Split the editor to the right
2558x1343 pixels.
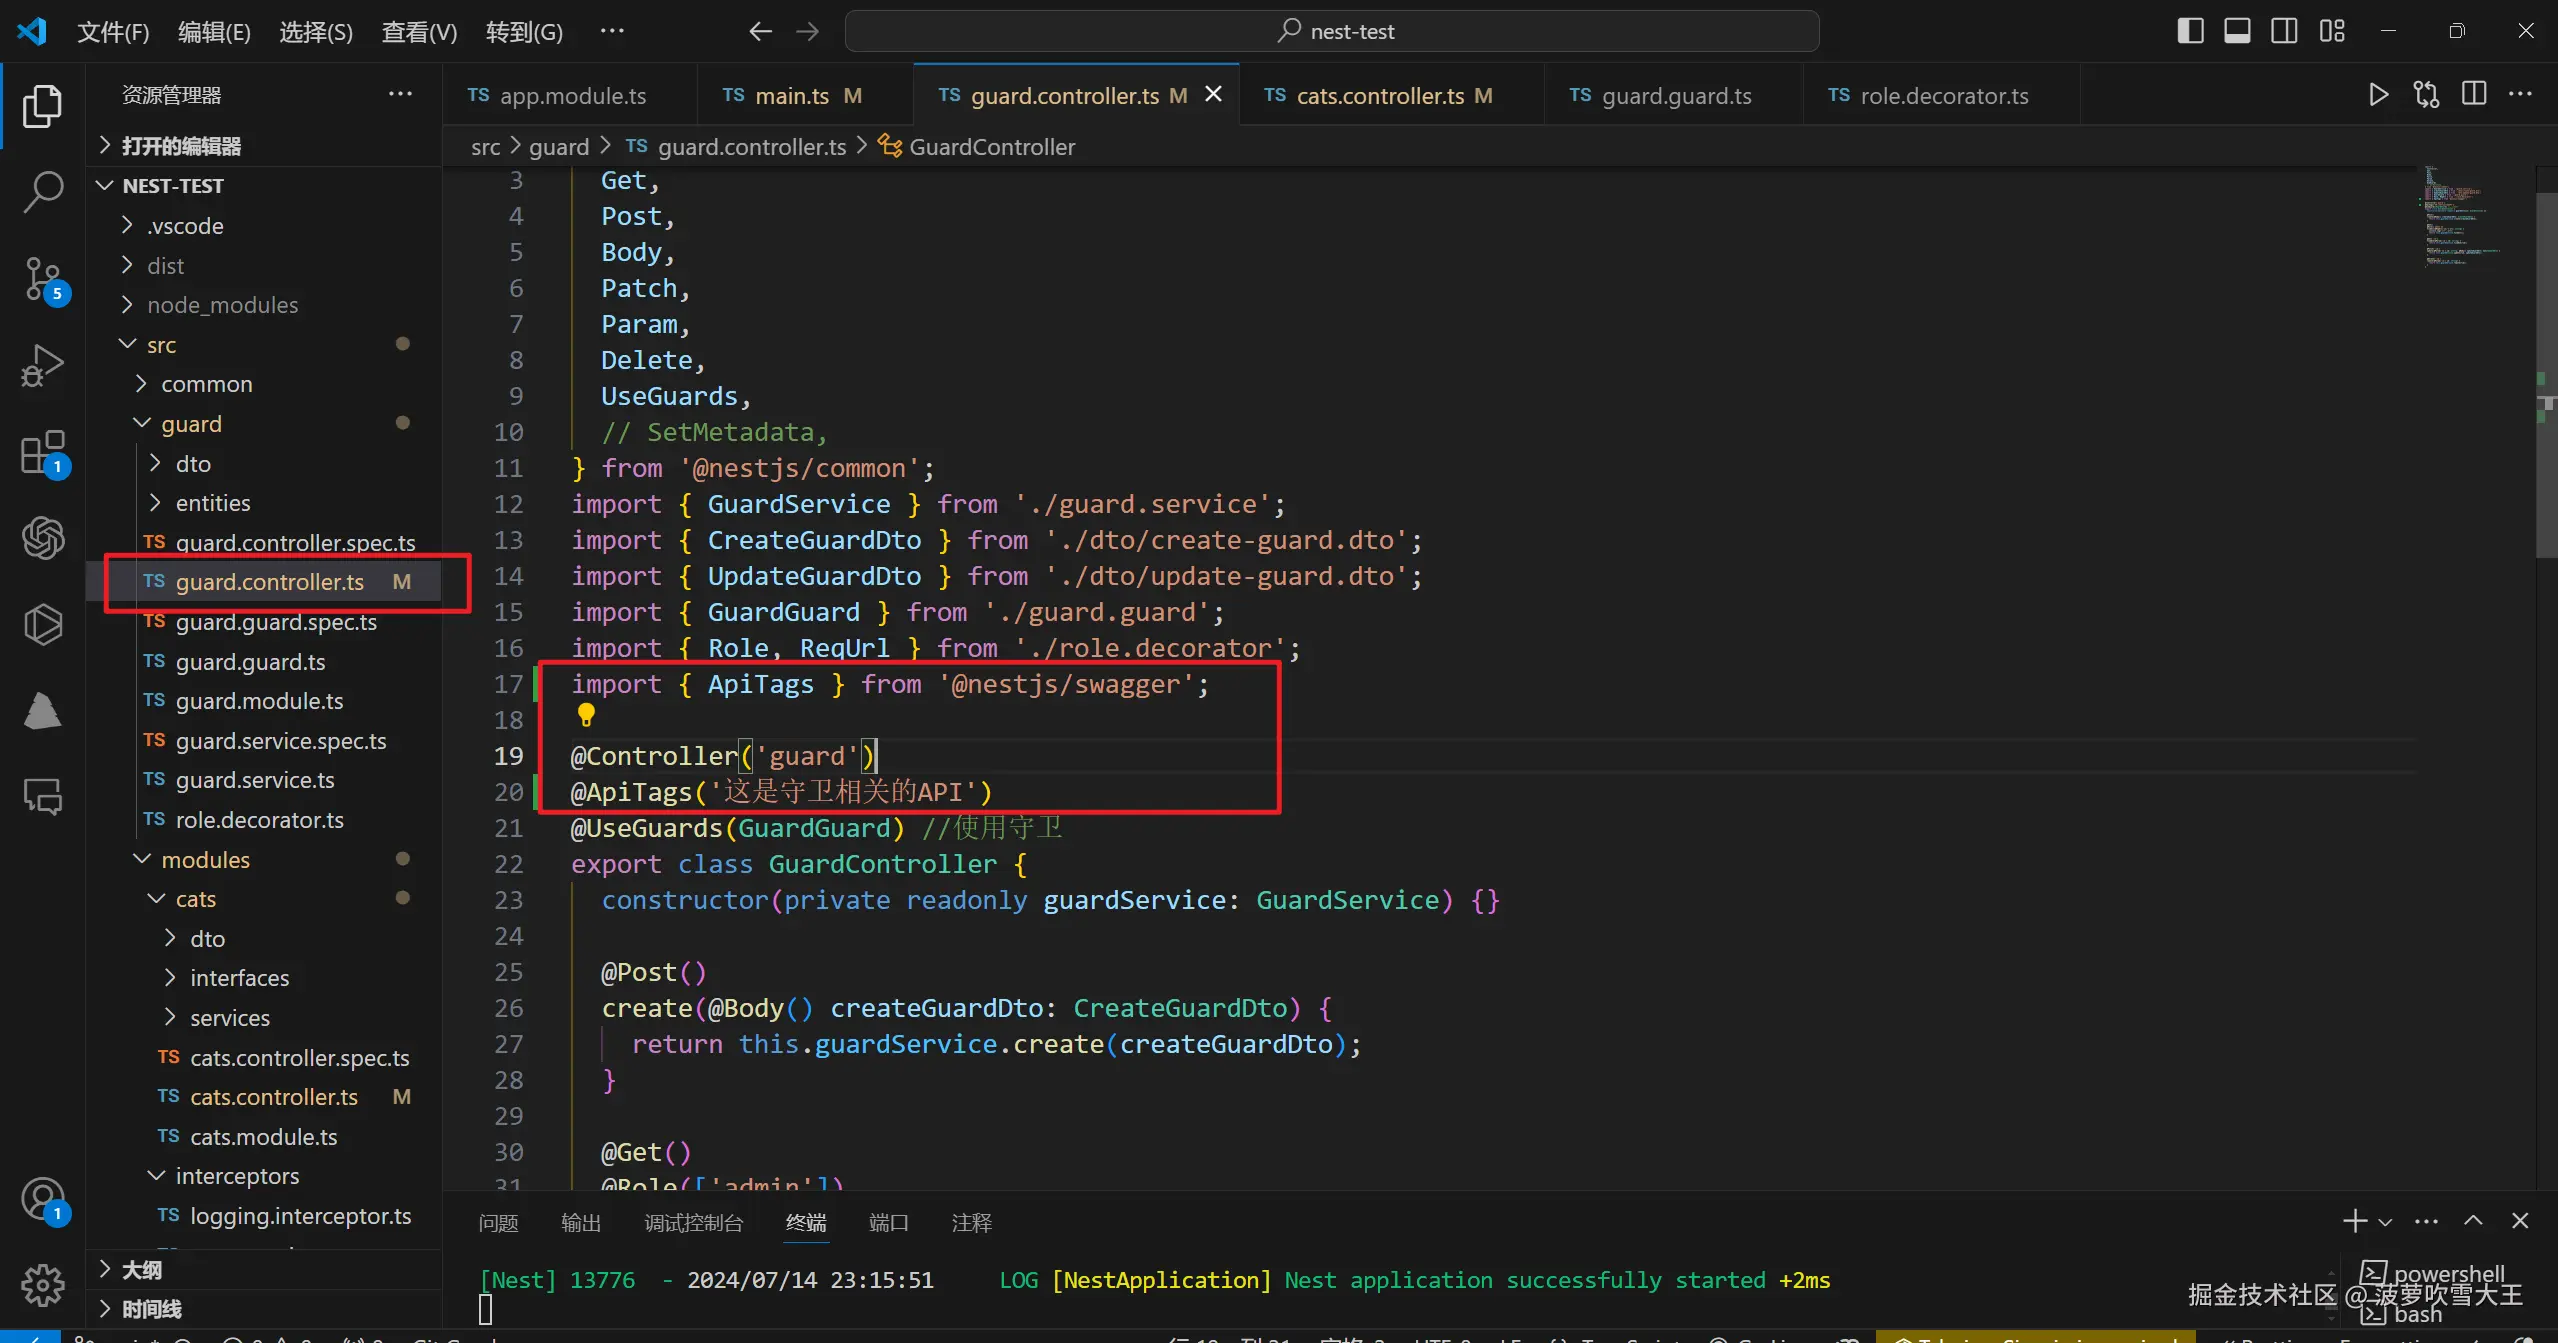click(2474, 95)
